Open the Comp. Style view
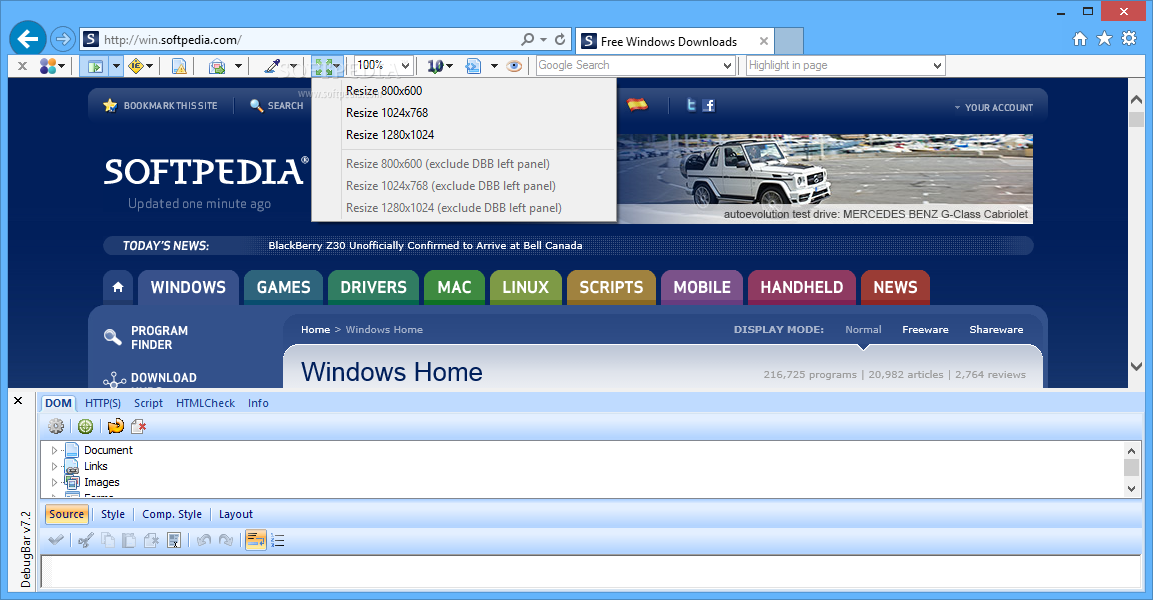Screen dimensions: 1153x600 pos(172,514)
